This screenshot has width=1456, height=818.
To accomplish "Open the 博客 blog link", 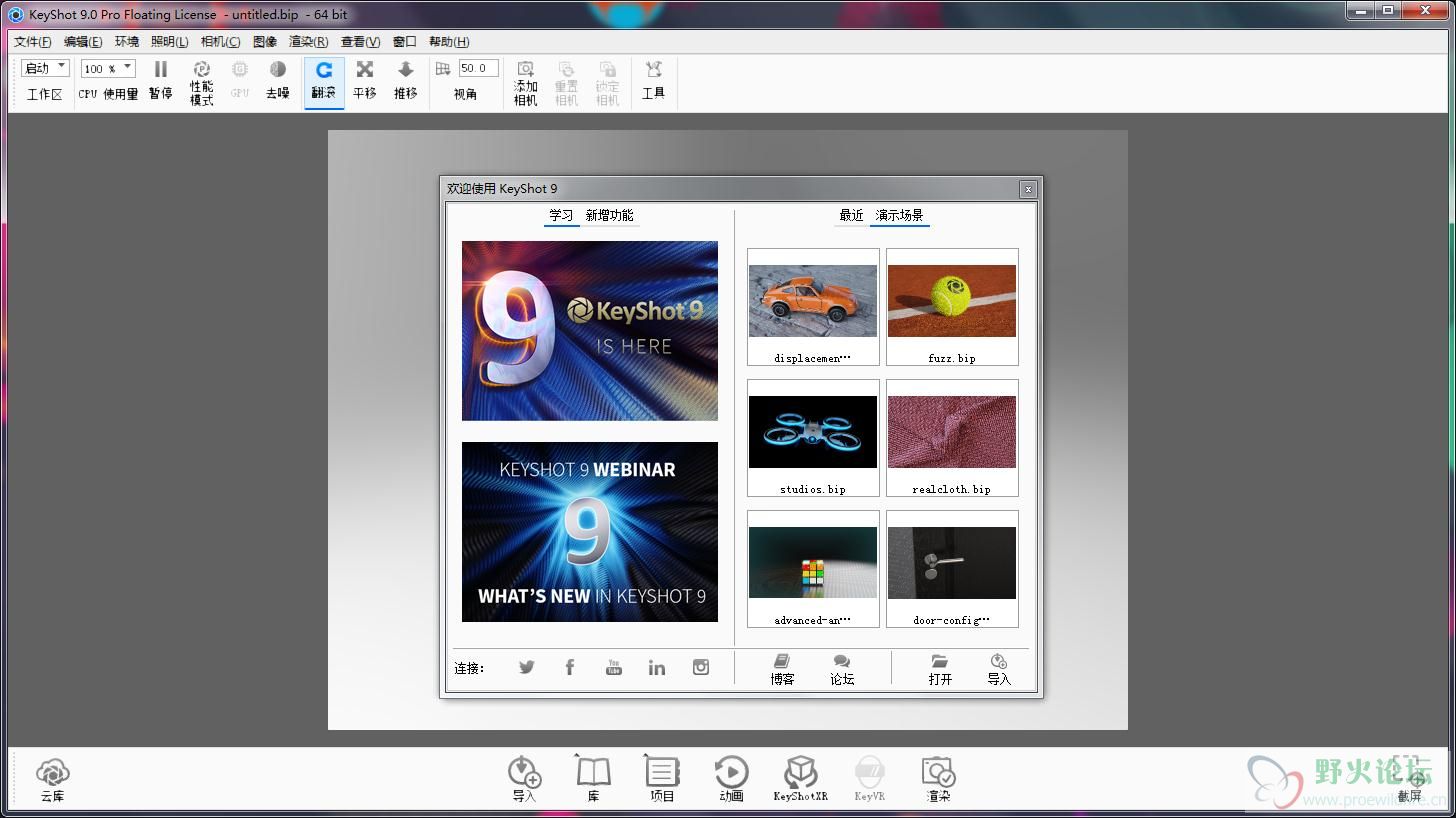I will coord(782,670).
